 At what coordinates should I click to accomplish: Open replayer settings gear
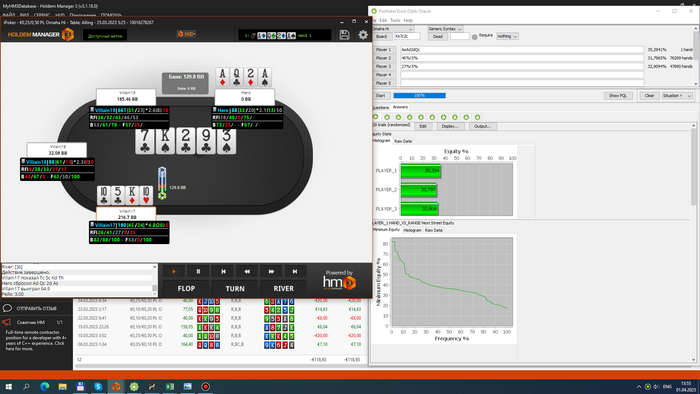tap(363, 35)
